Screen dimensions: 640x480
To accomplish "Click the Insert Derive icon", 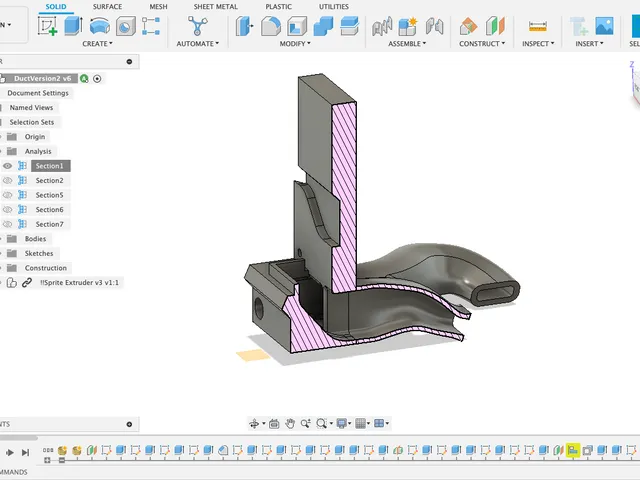I will coord(579,26).
